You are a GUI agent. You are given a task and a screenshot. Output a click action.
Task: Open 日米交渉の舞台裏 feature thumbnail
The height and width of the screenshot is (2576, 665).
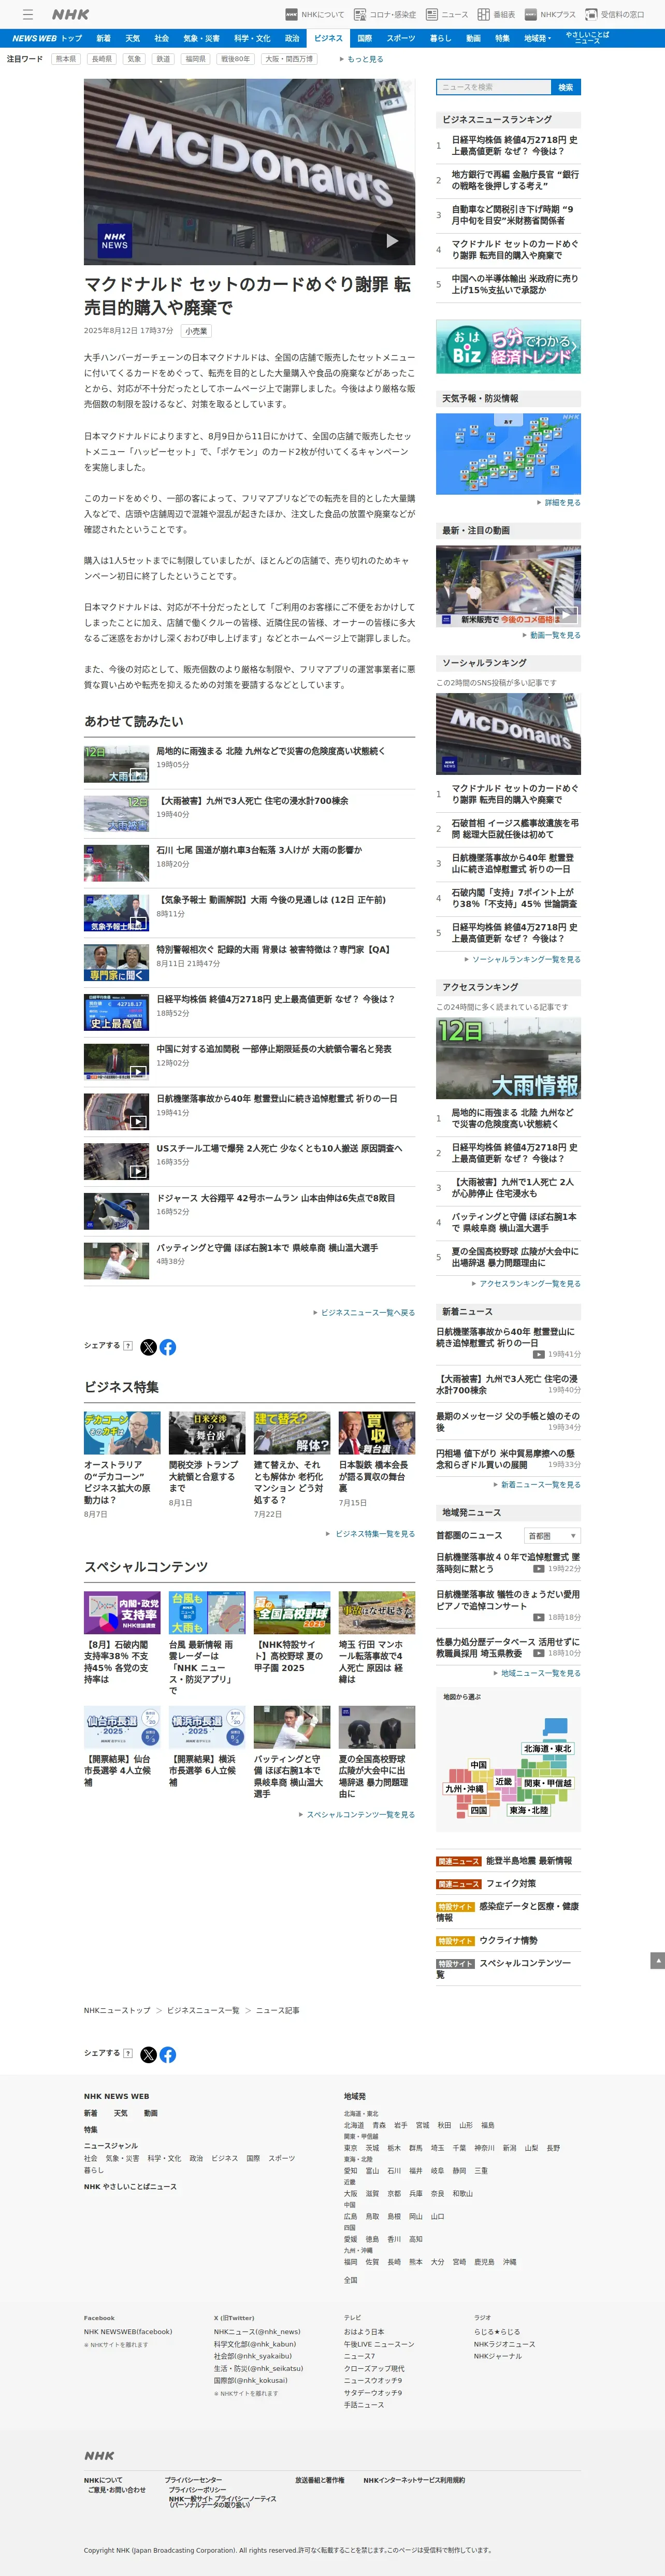[x=207, y=1433]
